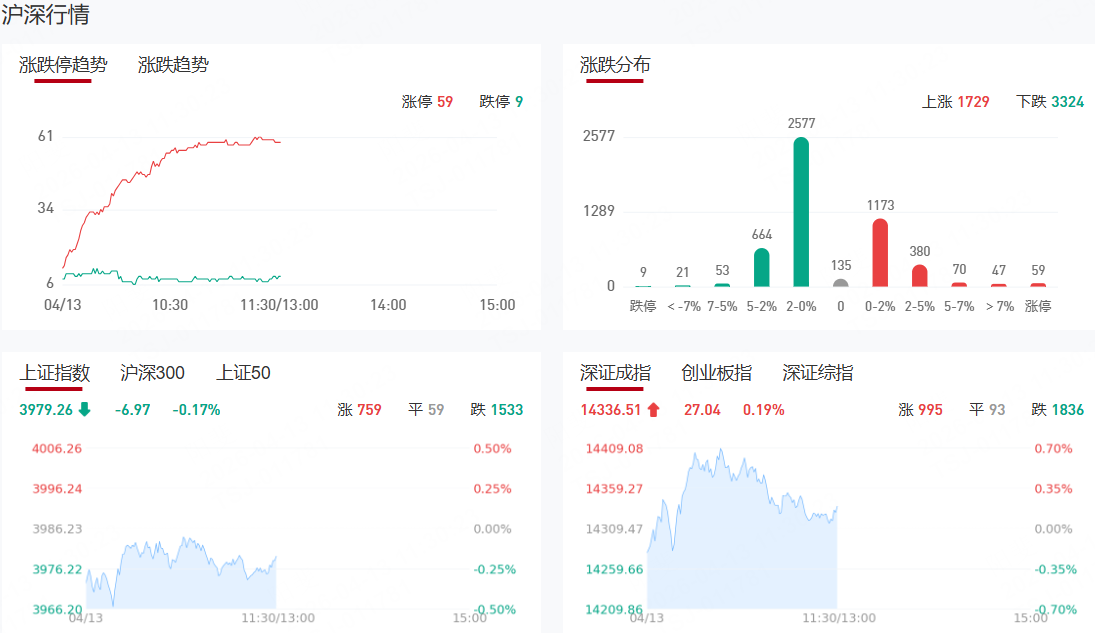Select the 深证成指 tab
1095x633 pixels.
tap(615, 373)
